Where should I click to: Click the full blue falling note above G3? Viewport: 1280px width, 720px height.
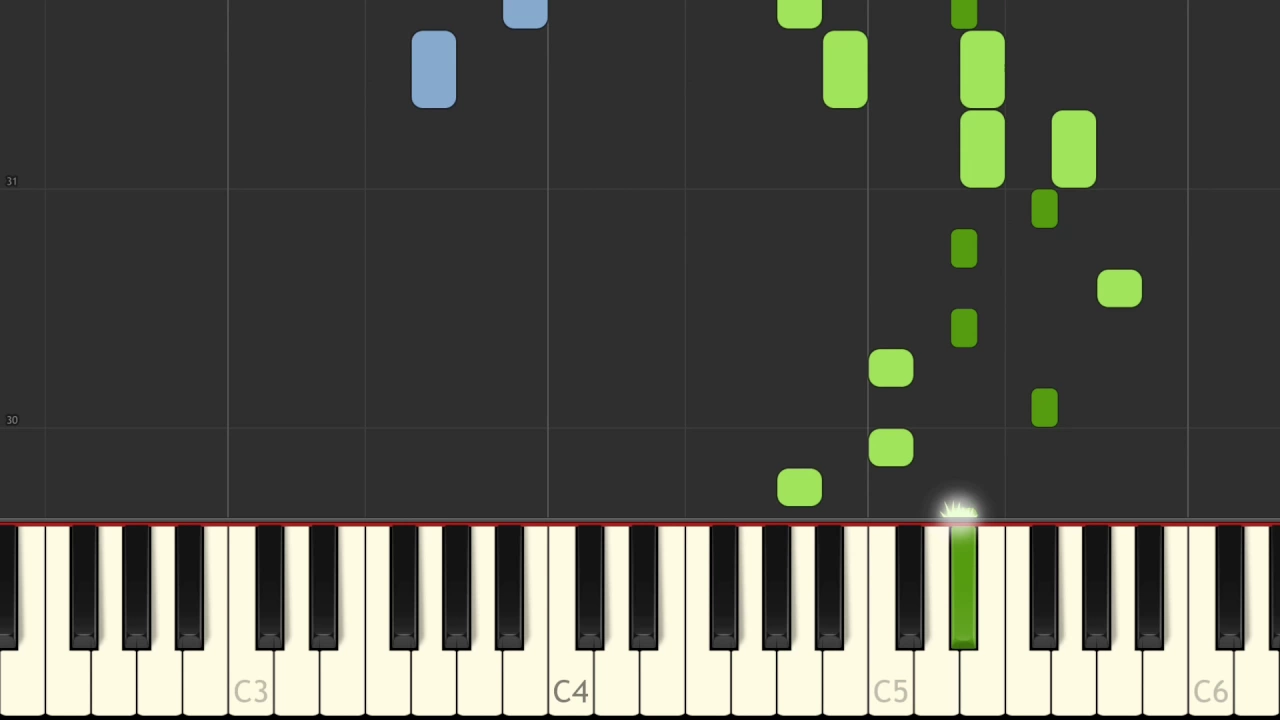[434, 69]
